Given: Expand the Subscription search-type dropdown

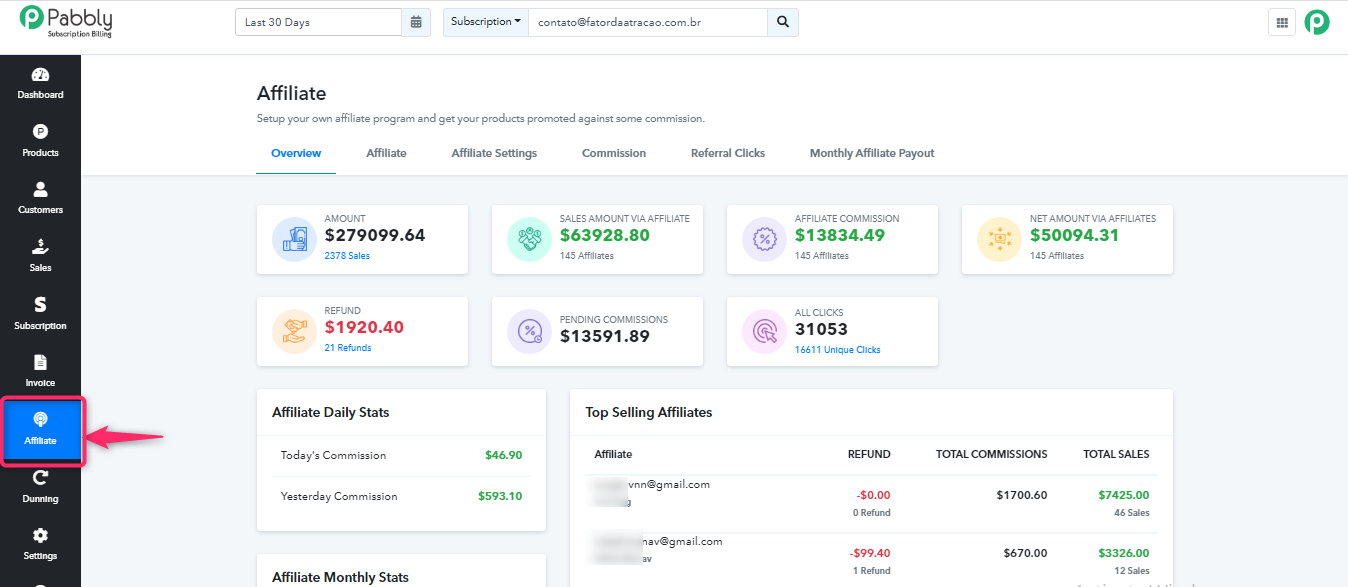Looking at the screenshot, I should pos(486,22).
